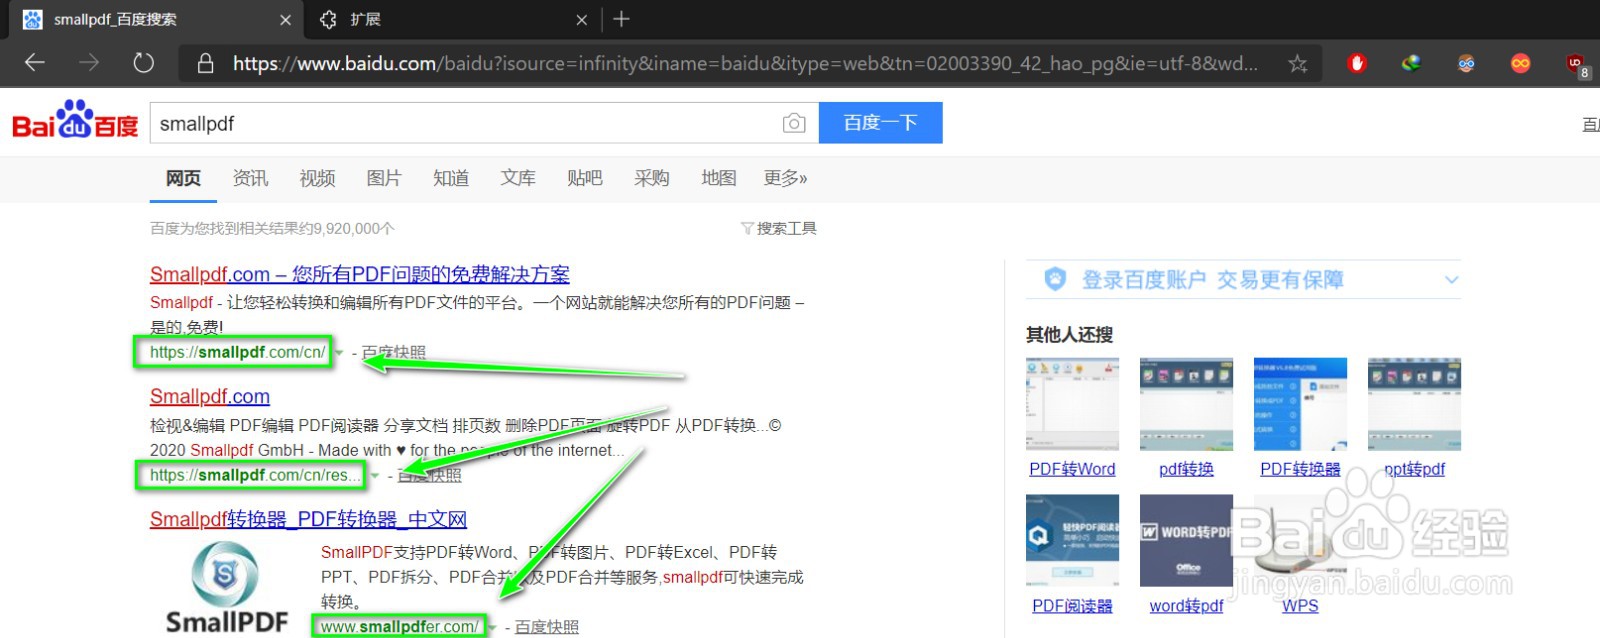Click https://smallpdf.com/cn/ URL
Image resolution: width=1600 pixels, height=638 pixels.
coord(237,352)
